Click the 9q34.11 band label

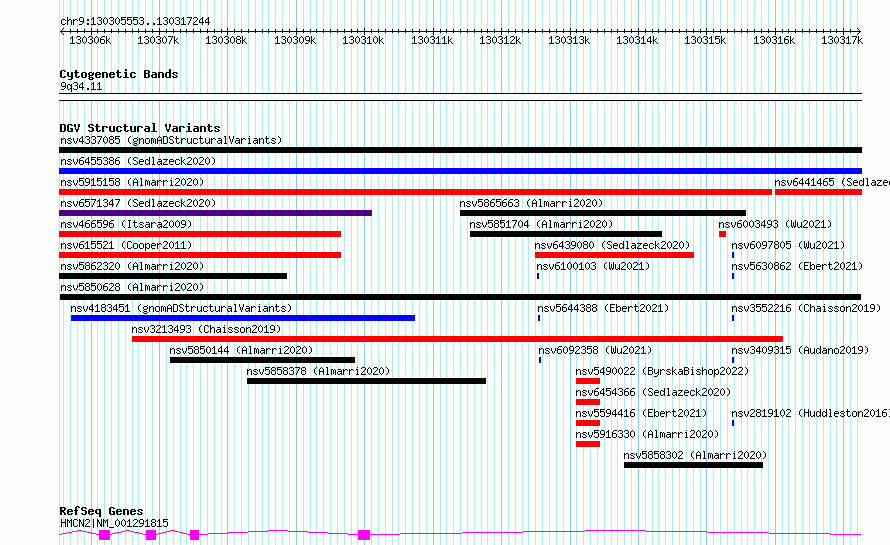(81, 86)
